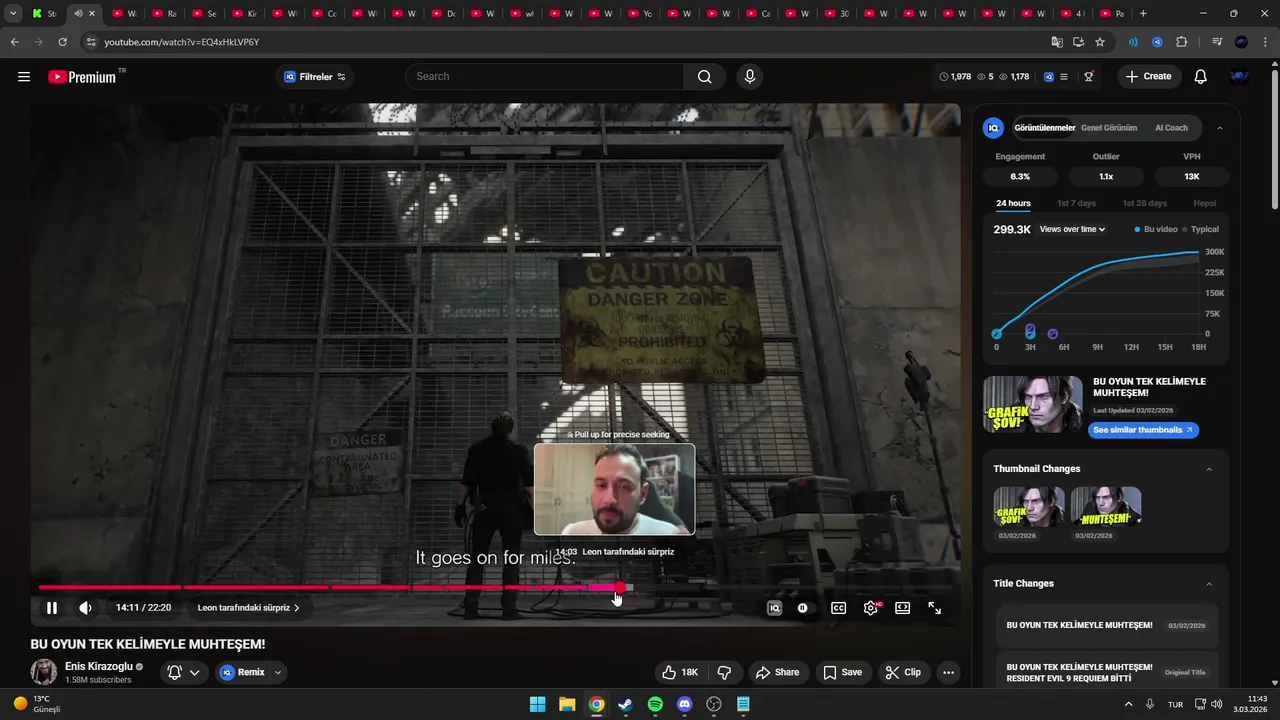1280x720 pixels.
Task: Toggle closed captions CC
Action: point(839,608)
